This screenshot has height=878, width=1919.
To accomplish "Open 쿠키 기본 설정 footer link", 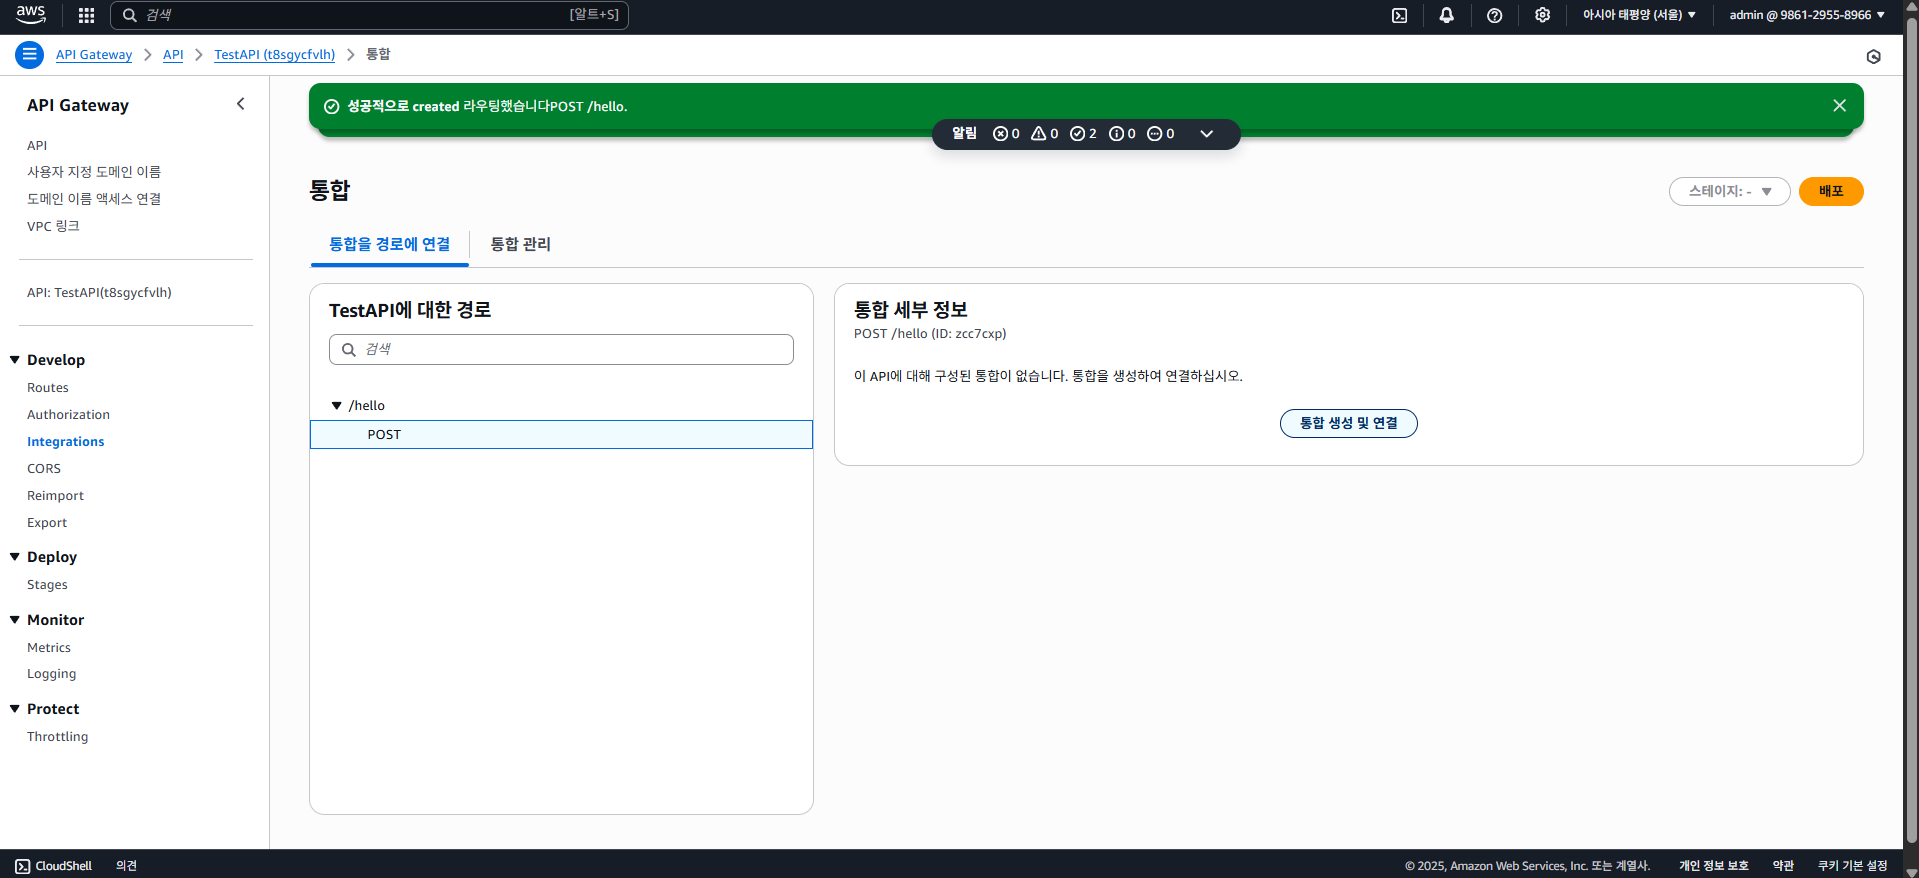I will 1852,866.
